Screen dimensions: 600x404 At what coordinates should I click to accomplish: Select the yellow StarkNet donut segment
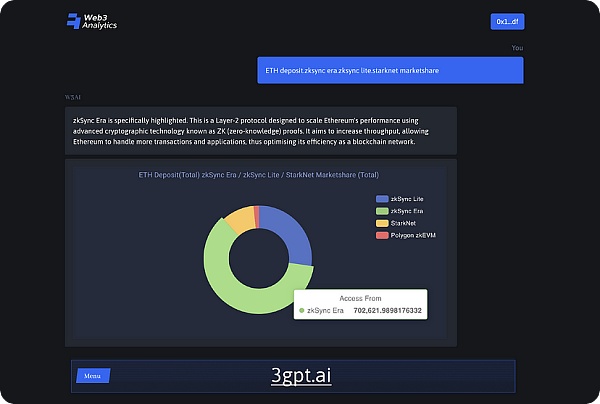(238, 217)
